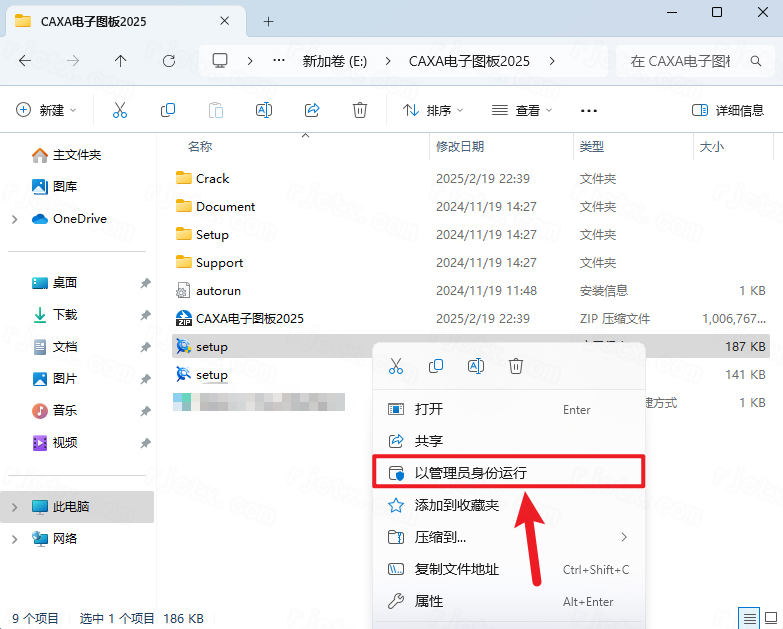Click the cut scissors icon in the context menu

tap(396, 366)
